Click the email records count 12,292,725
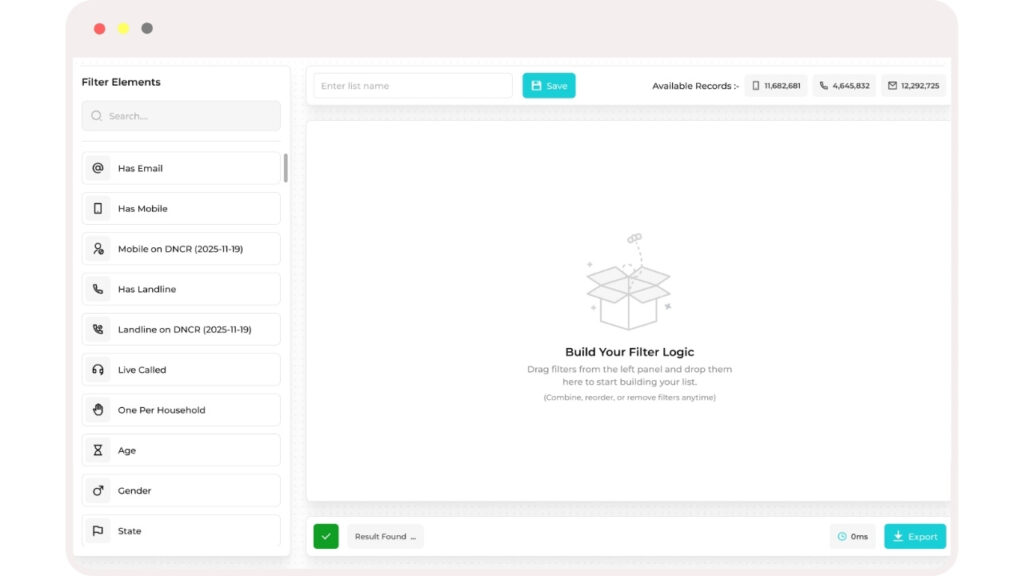 [913, 86]
